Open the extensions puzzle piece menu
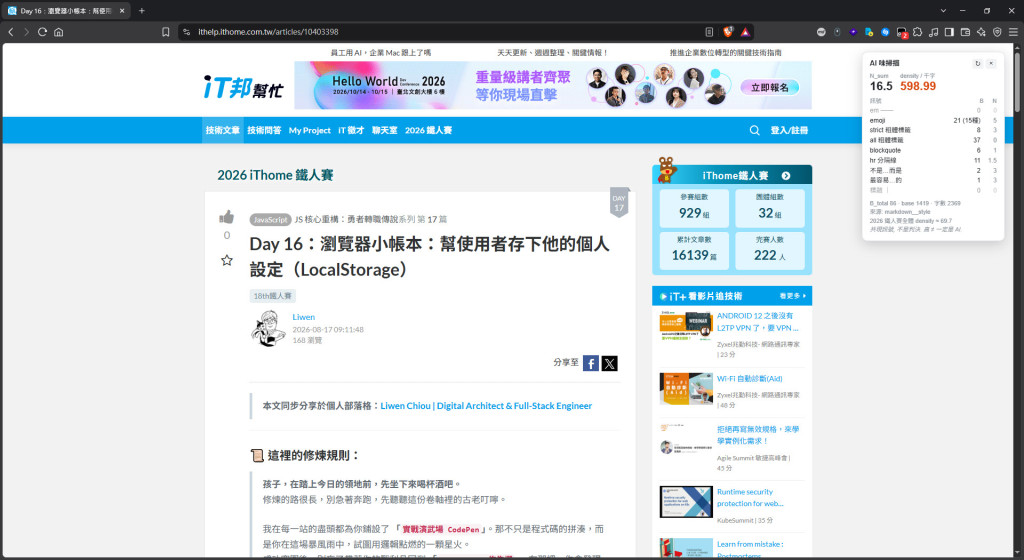 [918, 31]
